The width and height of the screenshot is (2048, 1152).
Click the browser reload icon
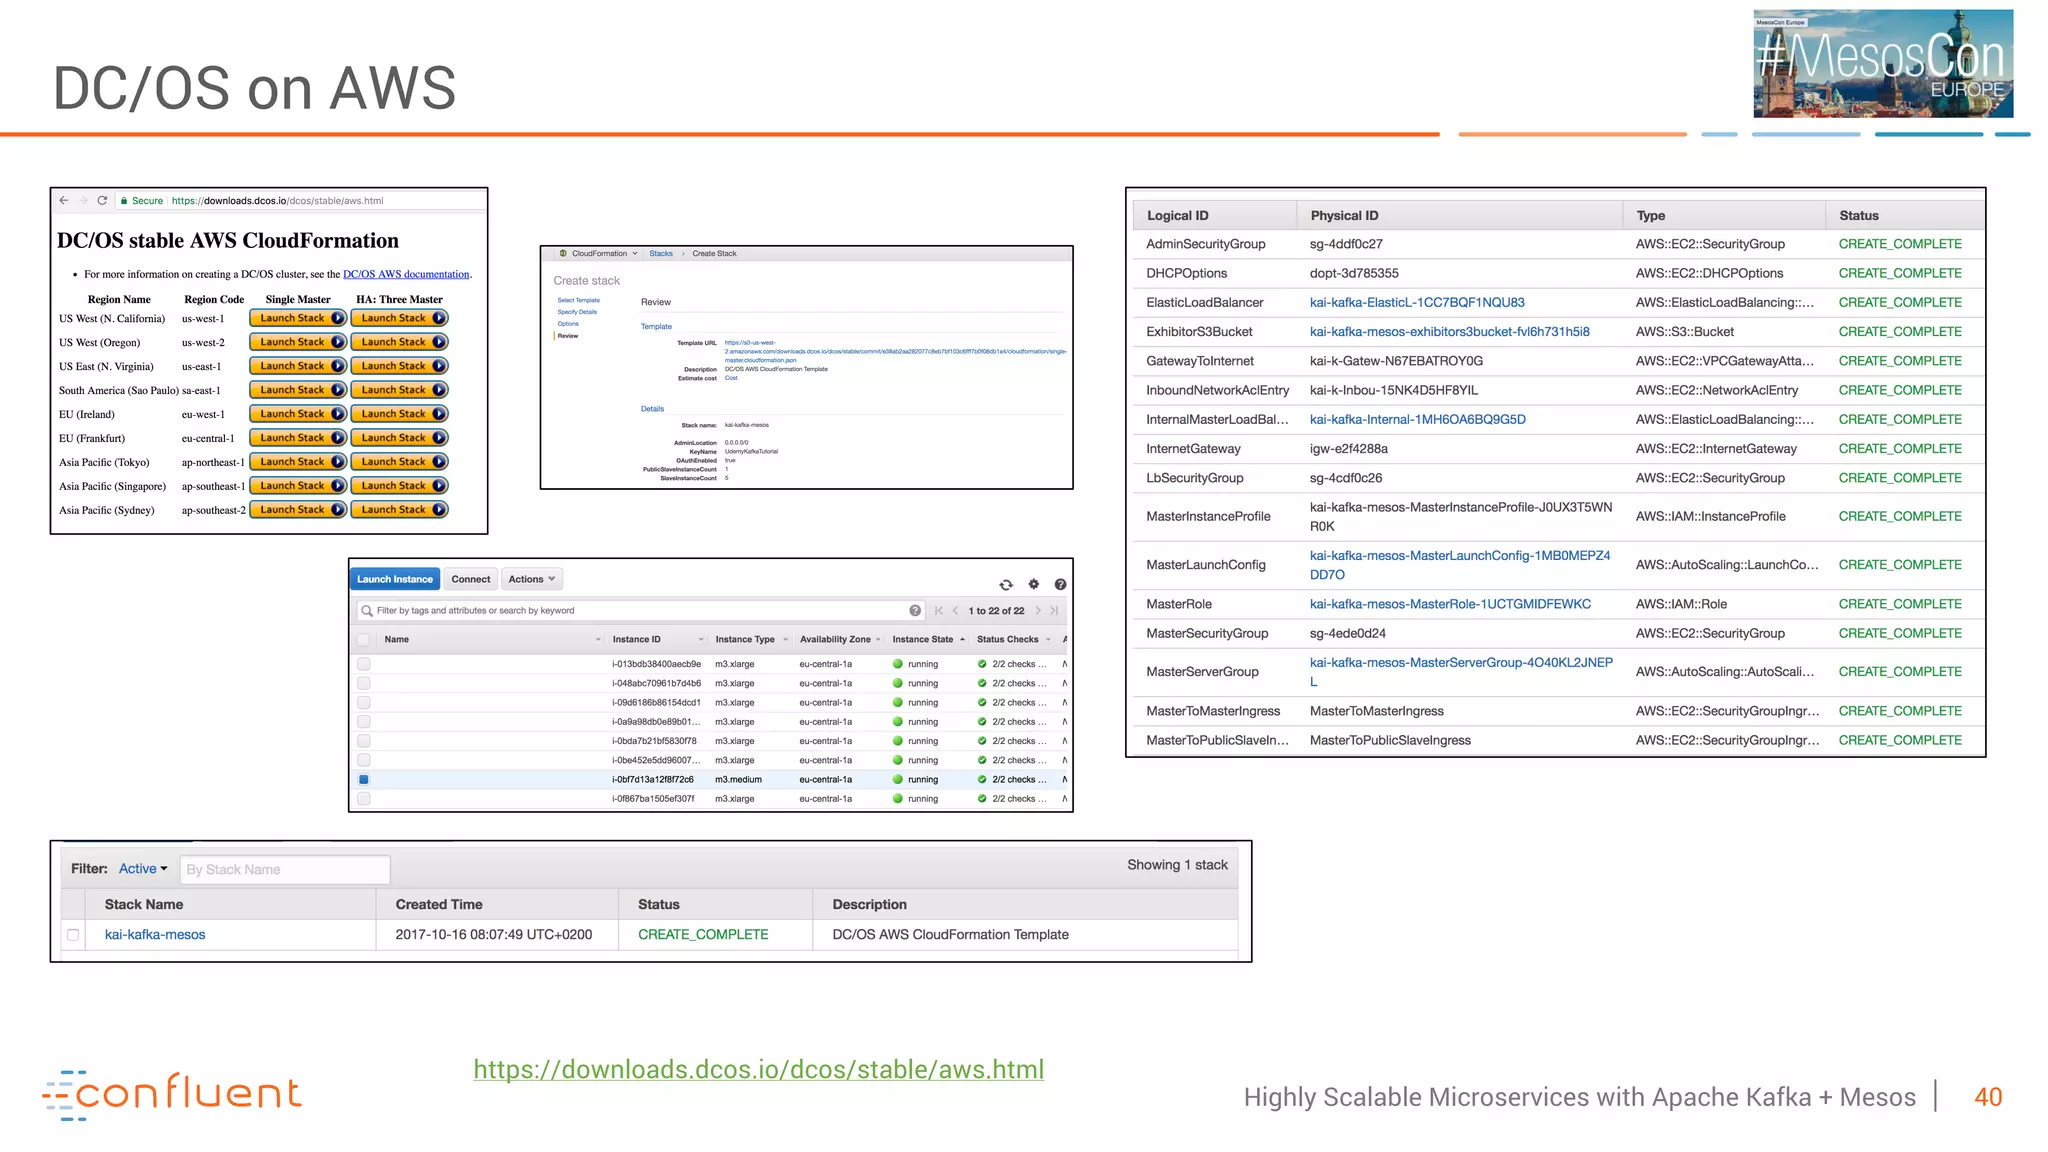[x=102, y=200]
